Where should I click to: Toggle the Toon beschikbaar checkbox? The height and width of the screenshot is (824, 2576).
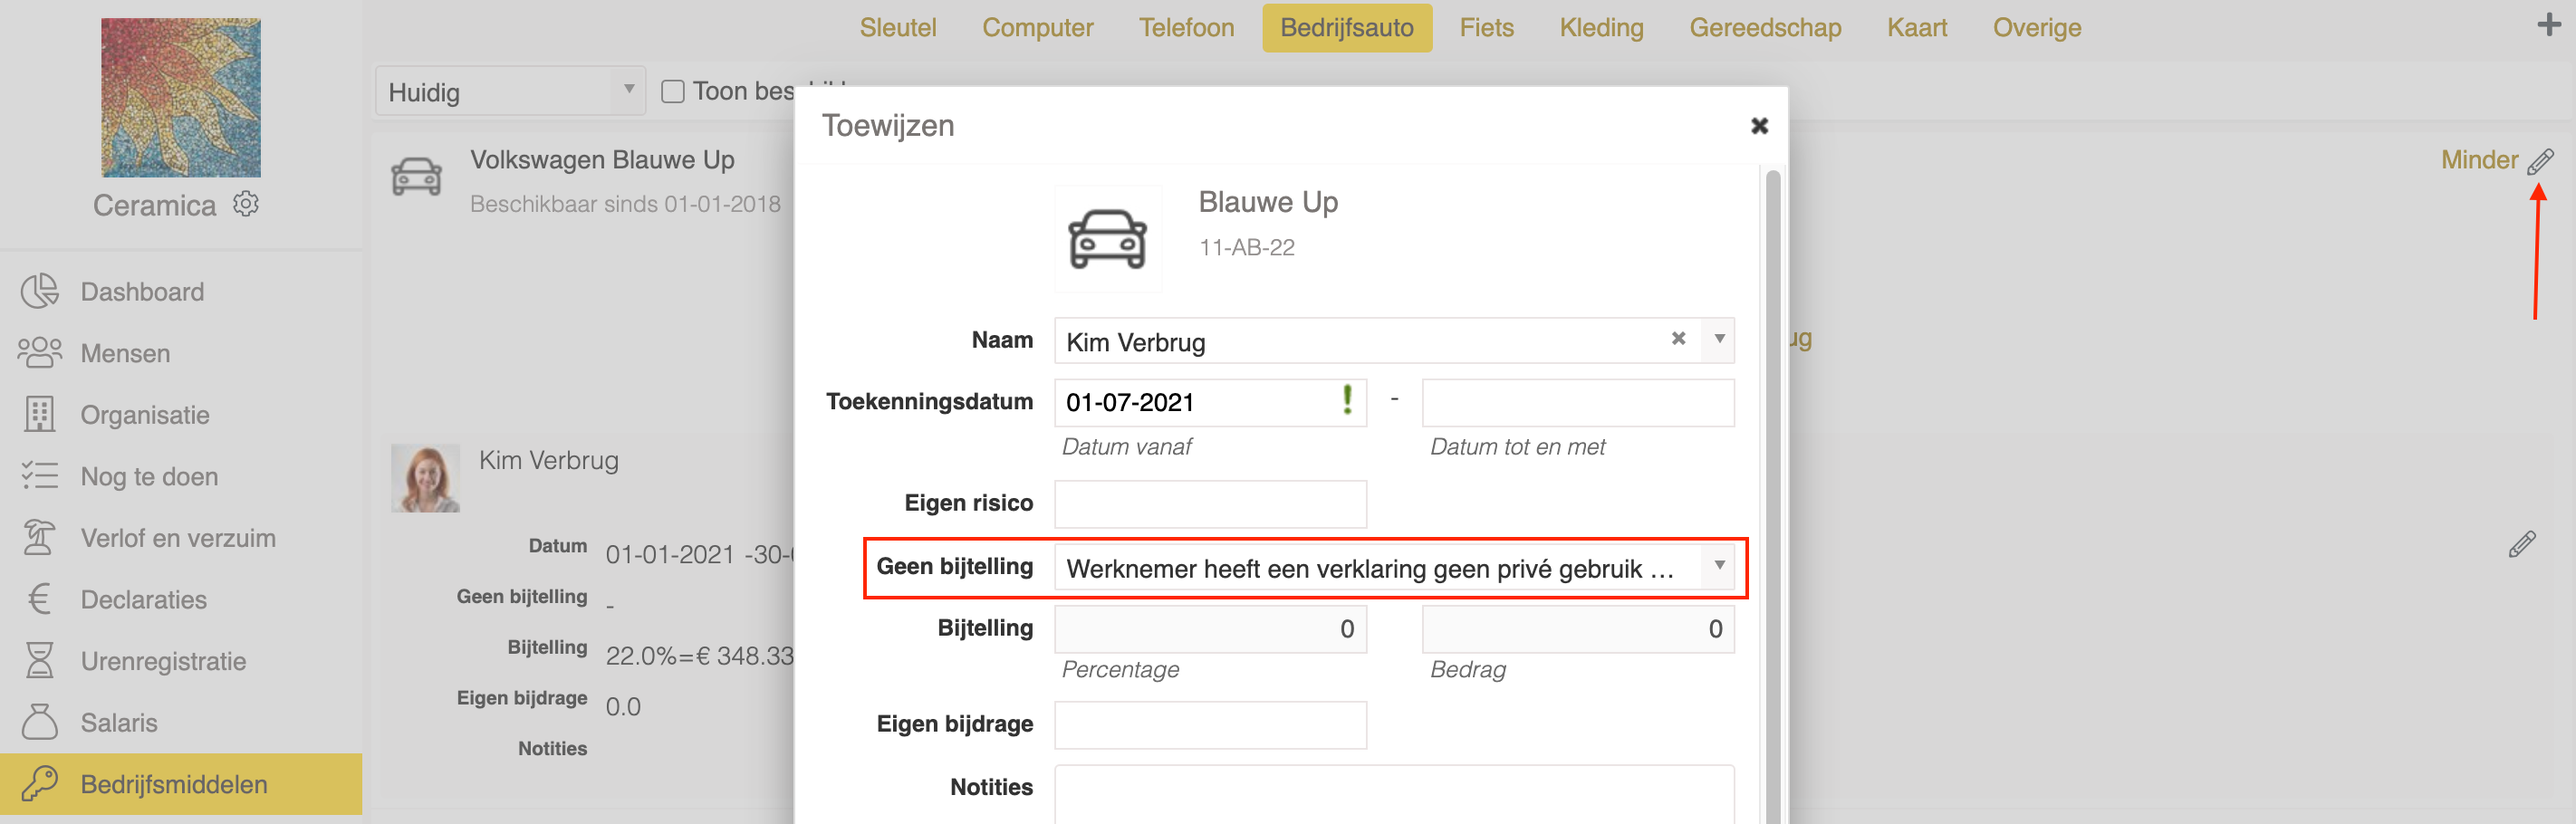(x=673, y=92)
